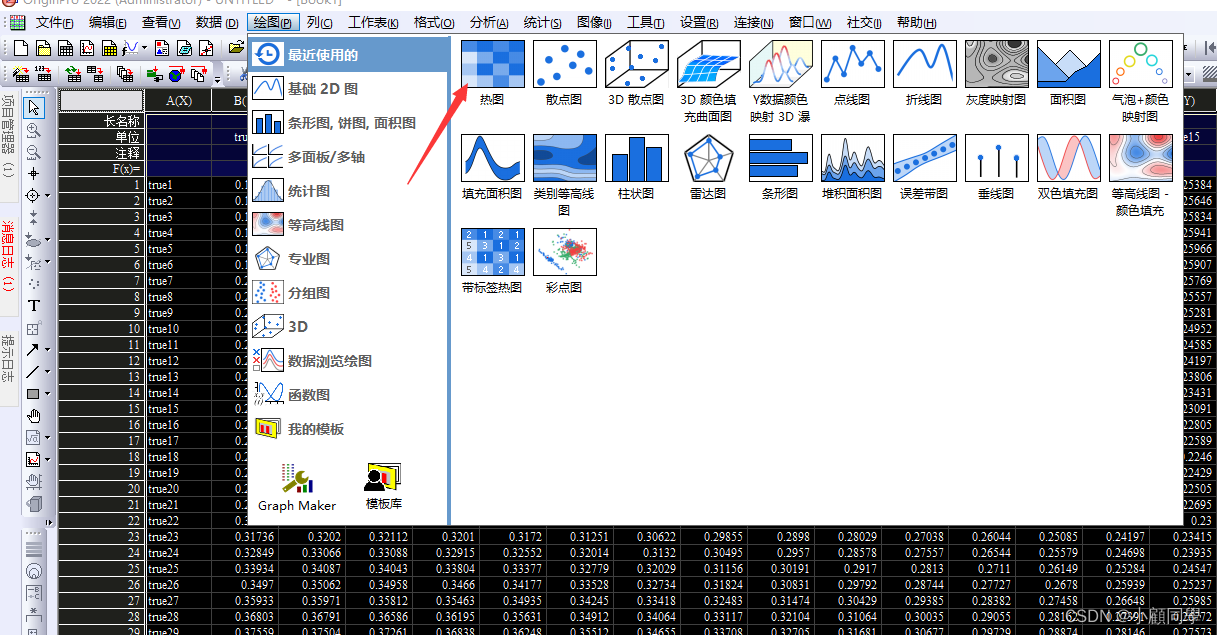Open the 3D plots category
This screenshot has height=635, width=1217.
click(x=348, y=327)
